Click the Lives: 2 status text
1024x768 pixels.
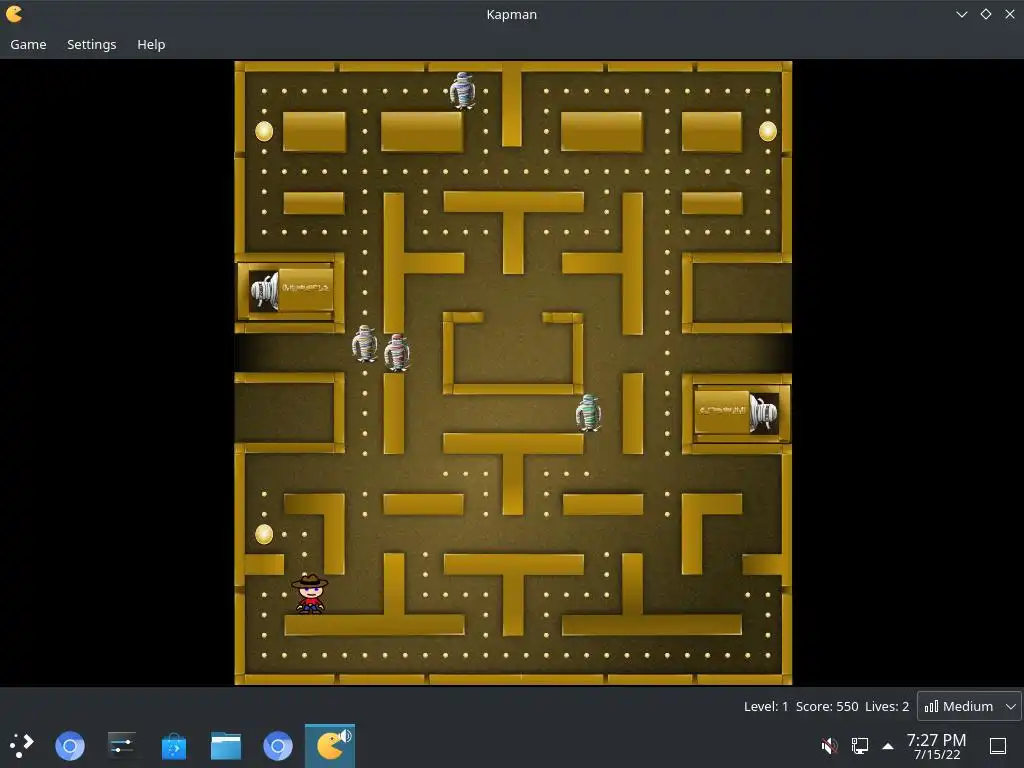(887, 706)
